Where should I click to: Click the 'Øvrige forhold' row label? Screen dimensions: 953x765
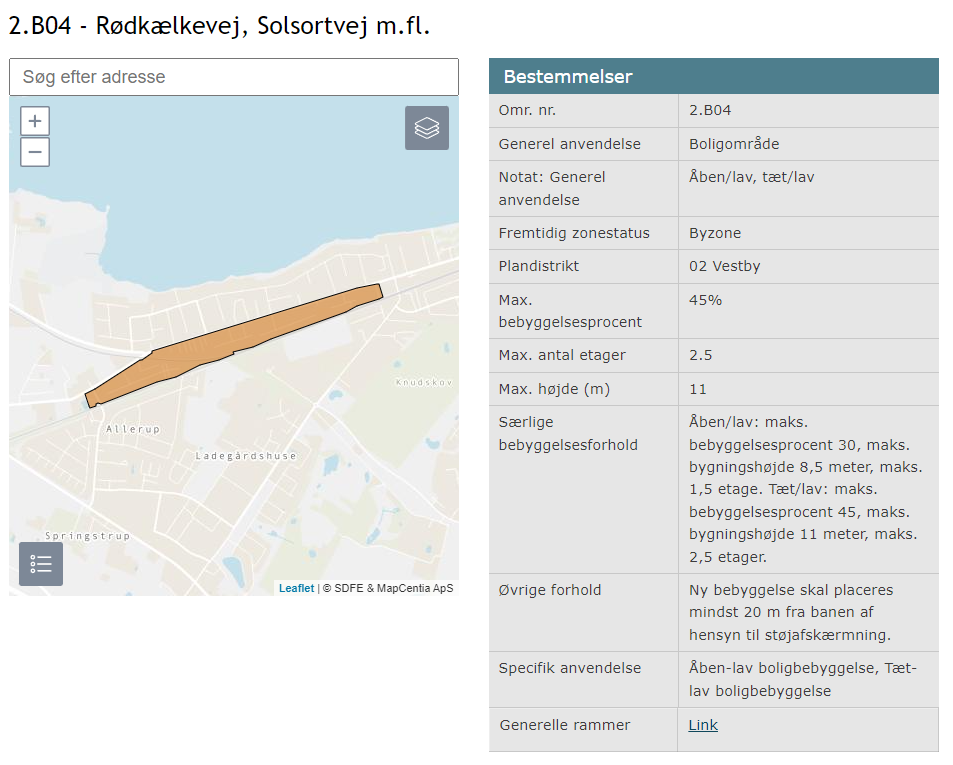pyautogui.click(x=550, y=590)
